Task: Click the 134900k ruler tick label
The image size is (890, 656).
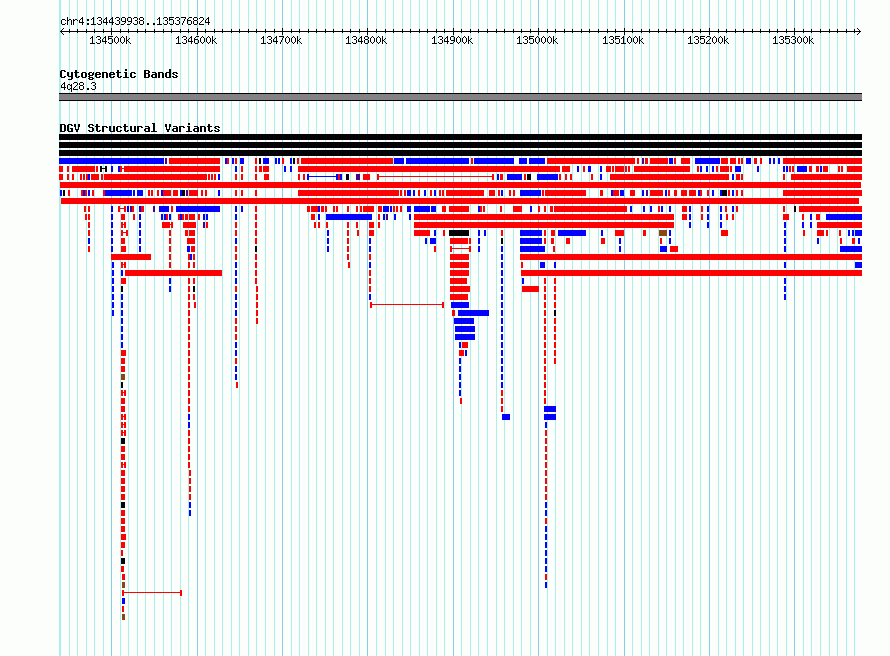Action: point(452,40)
